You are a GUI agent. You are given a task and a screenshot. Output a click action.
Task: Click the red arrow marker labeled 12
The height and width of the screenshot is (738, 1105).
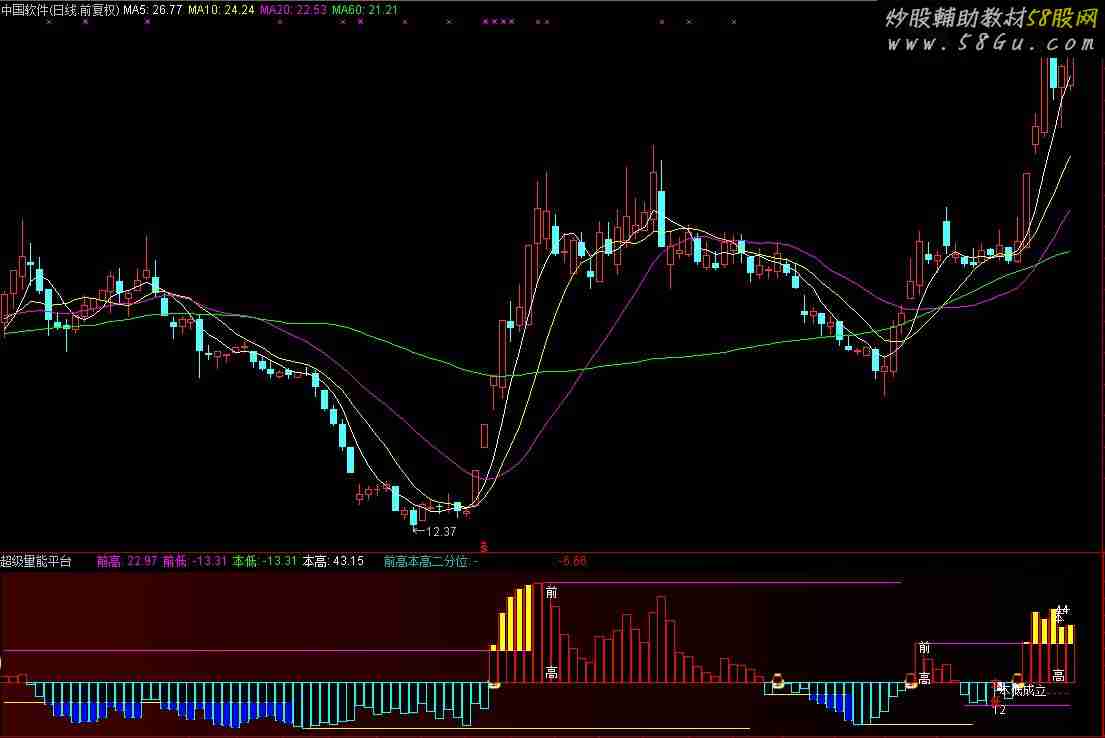click(996, 705)
